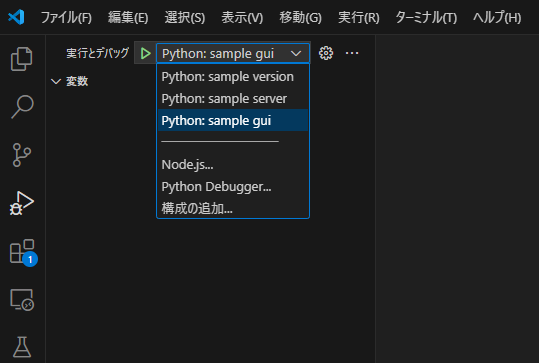Viewport: 539px width, 363px height.
Task: Open the Search view icon
Action: 22,107
